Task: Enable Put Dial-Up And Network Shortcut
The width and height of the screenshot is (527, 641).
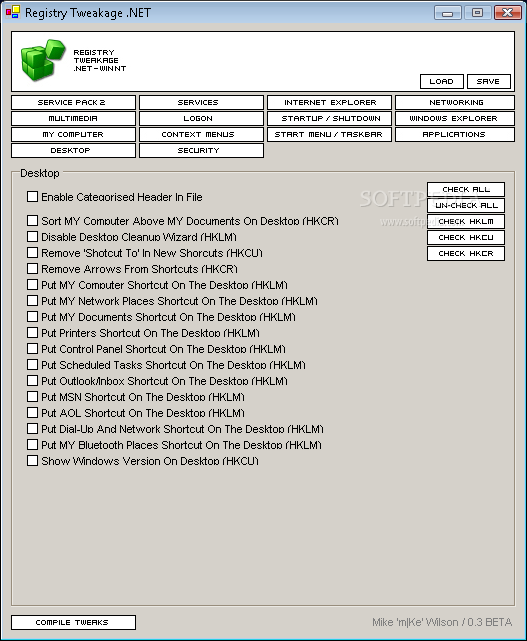Action: tap(32, 428)
